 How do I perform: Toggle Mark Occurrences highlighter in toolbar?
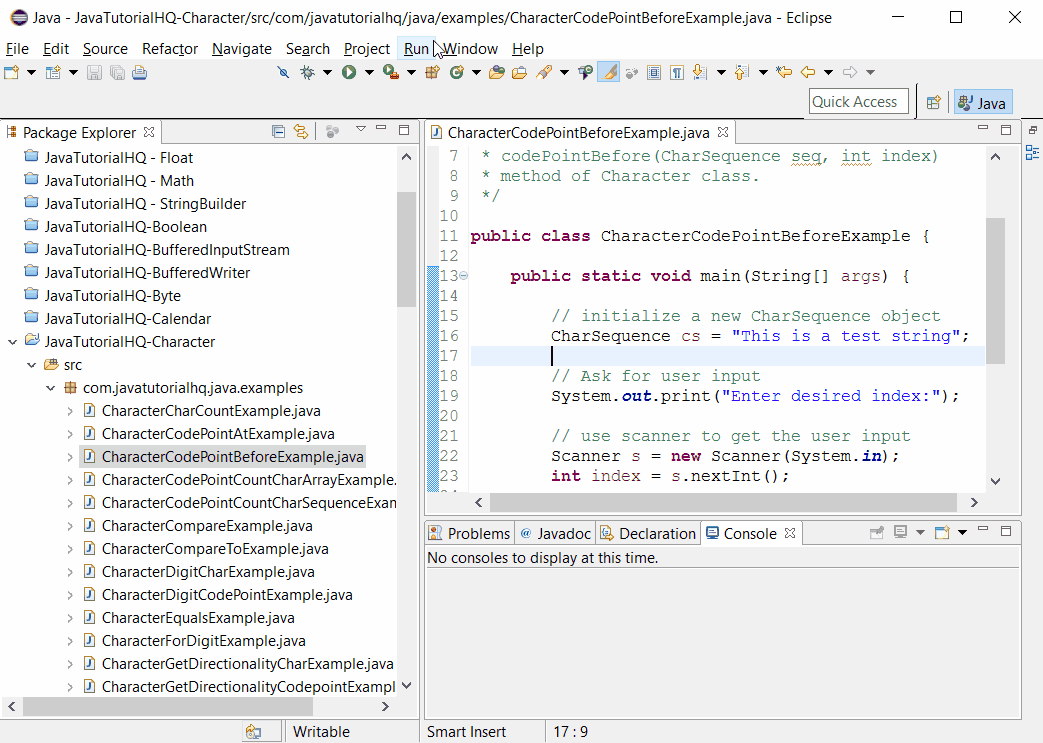click(608, 71)
